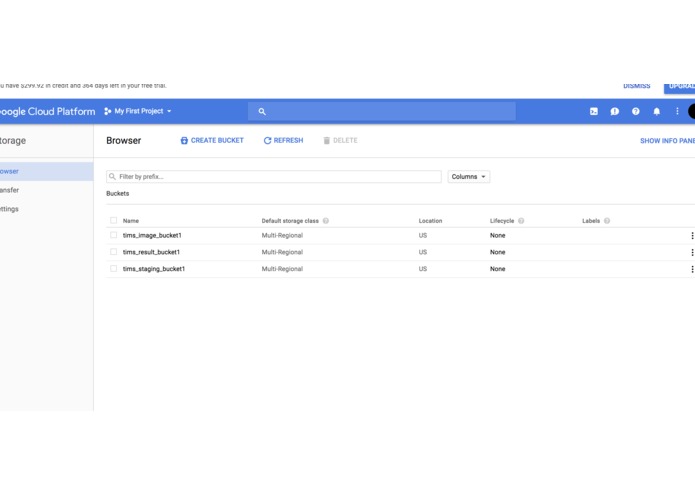Click the Name column header
Screen dimensions: 695x494
point(131,221)
